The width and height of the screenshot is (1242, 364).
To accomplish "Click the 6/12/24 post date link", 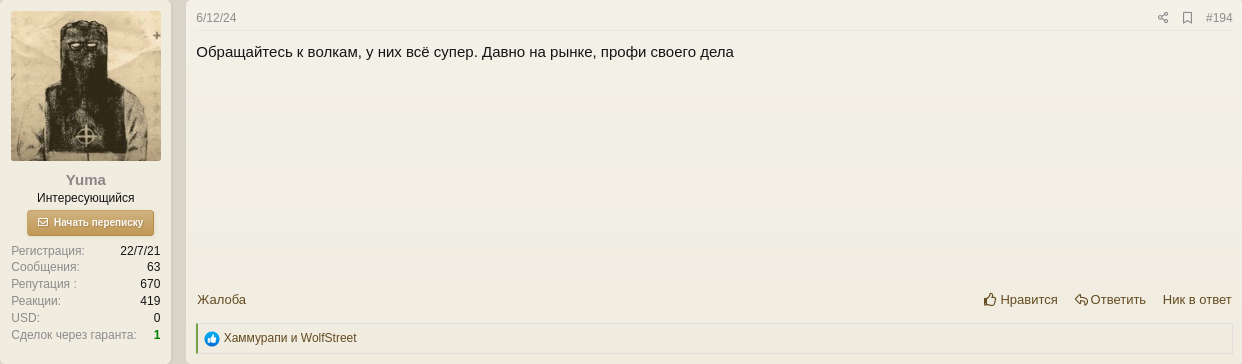I will (x=216, y=18).
